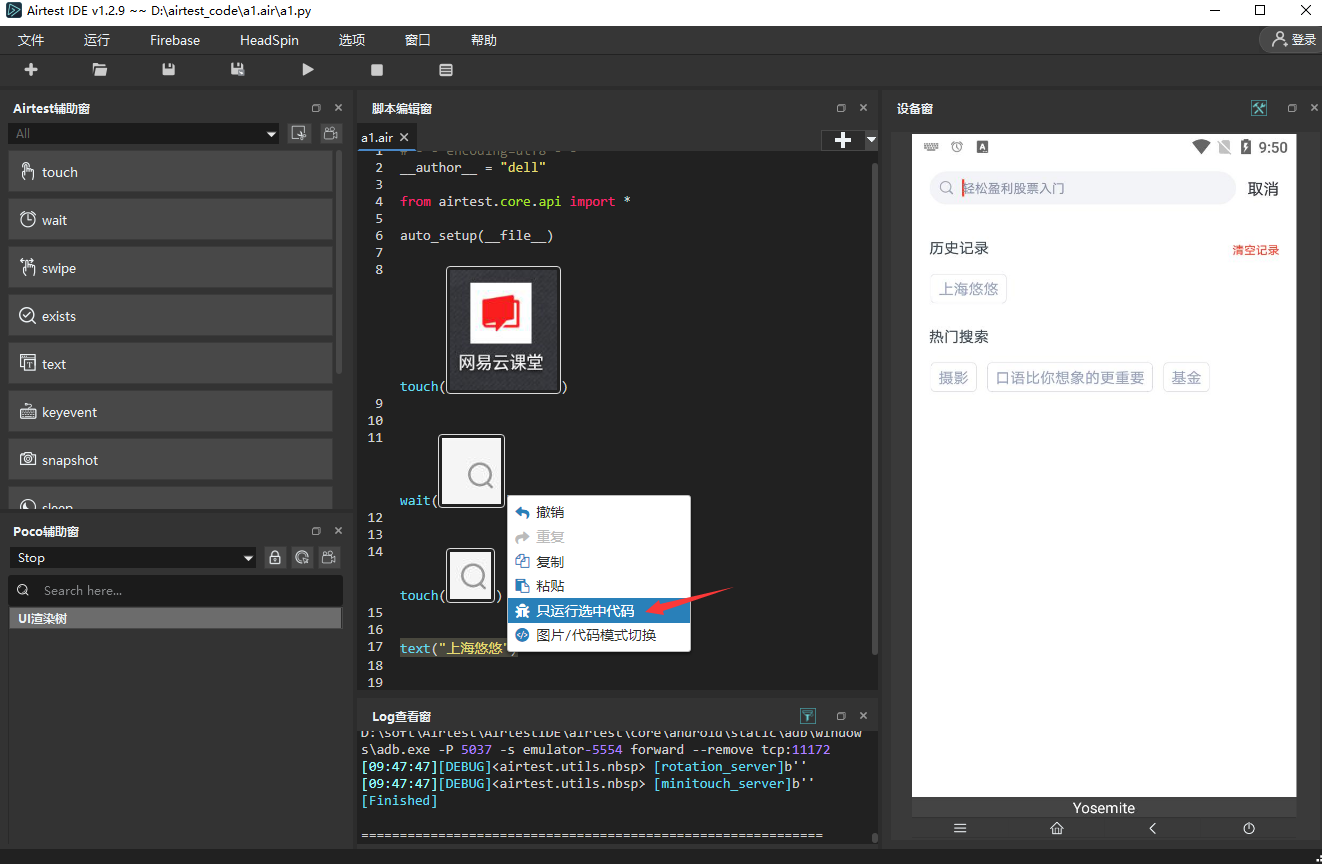Open the View report icon in toolbar
1322x864 pixels.
coord(446,70)
